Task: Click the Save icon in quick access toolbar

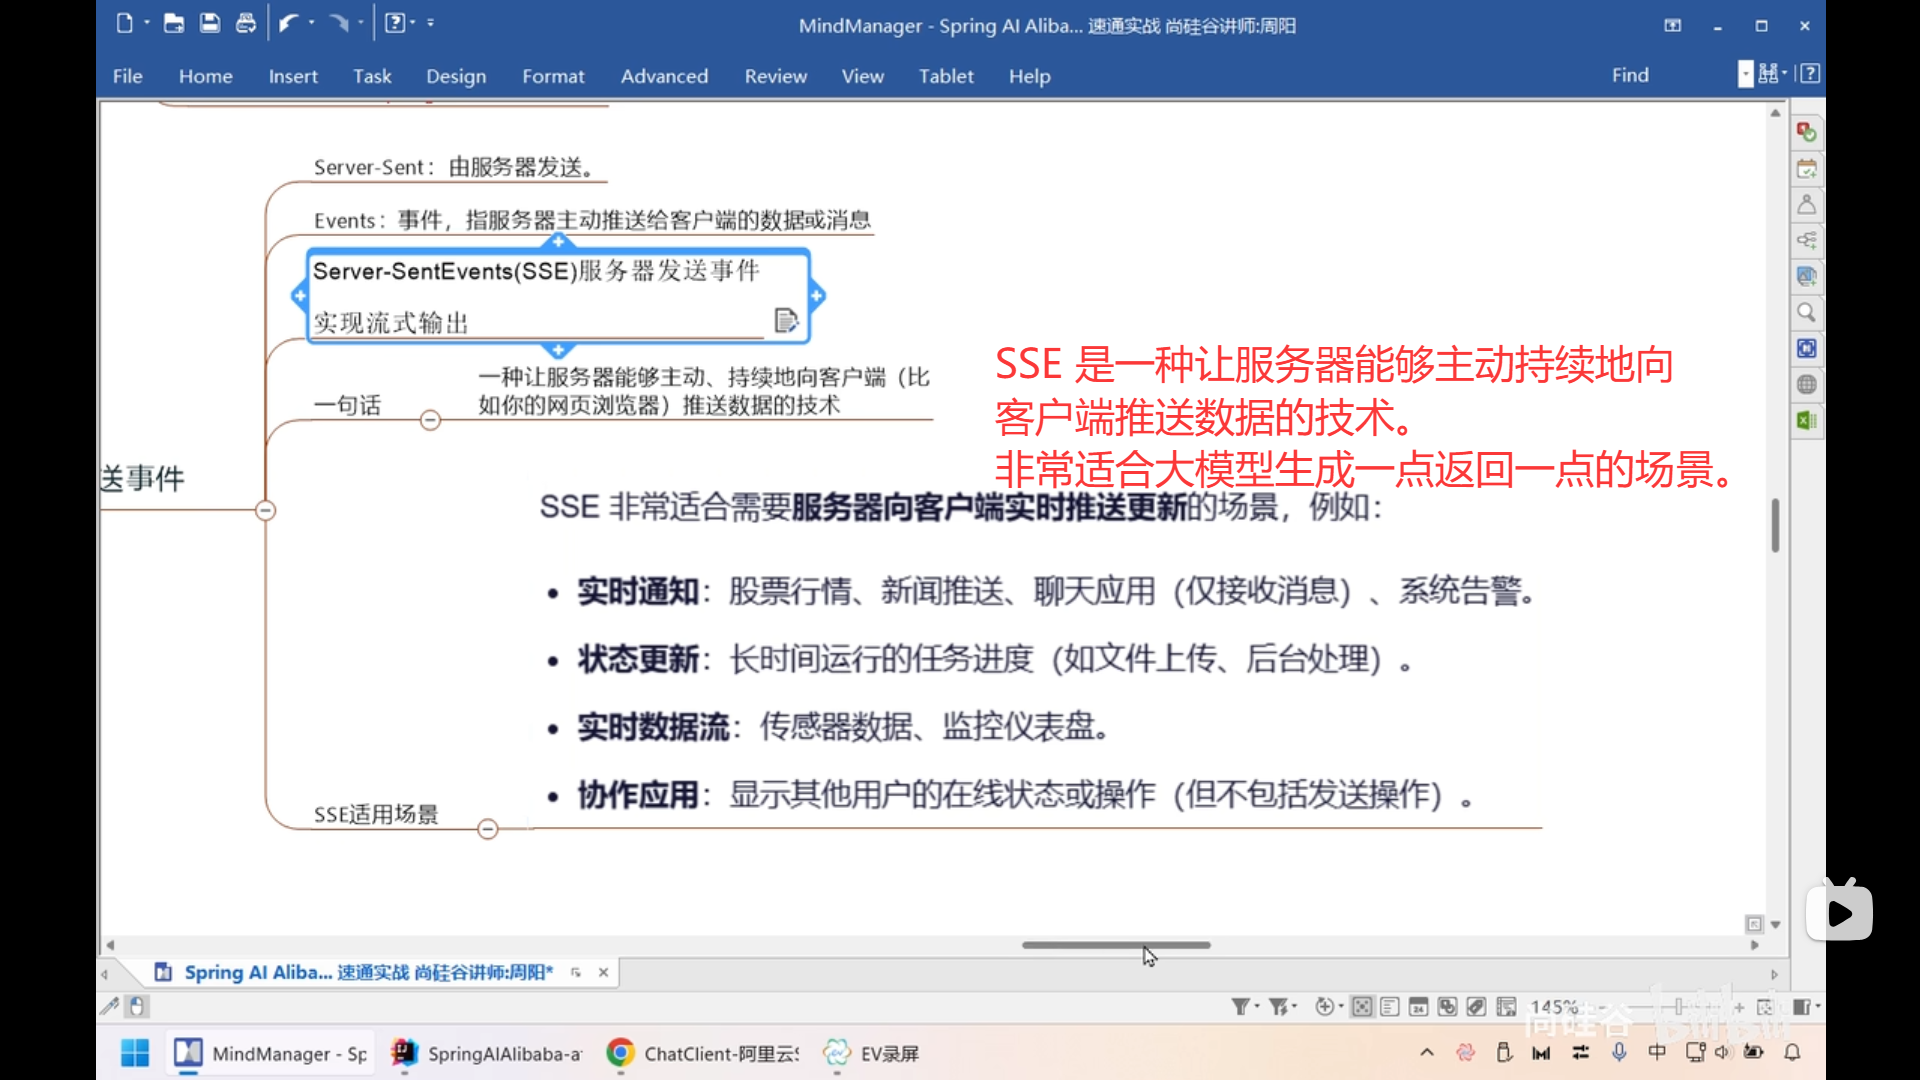Action: (x=210, y=21)
